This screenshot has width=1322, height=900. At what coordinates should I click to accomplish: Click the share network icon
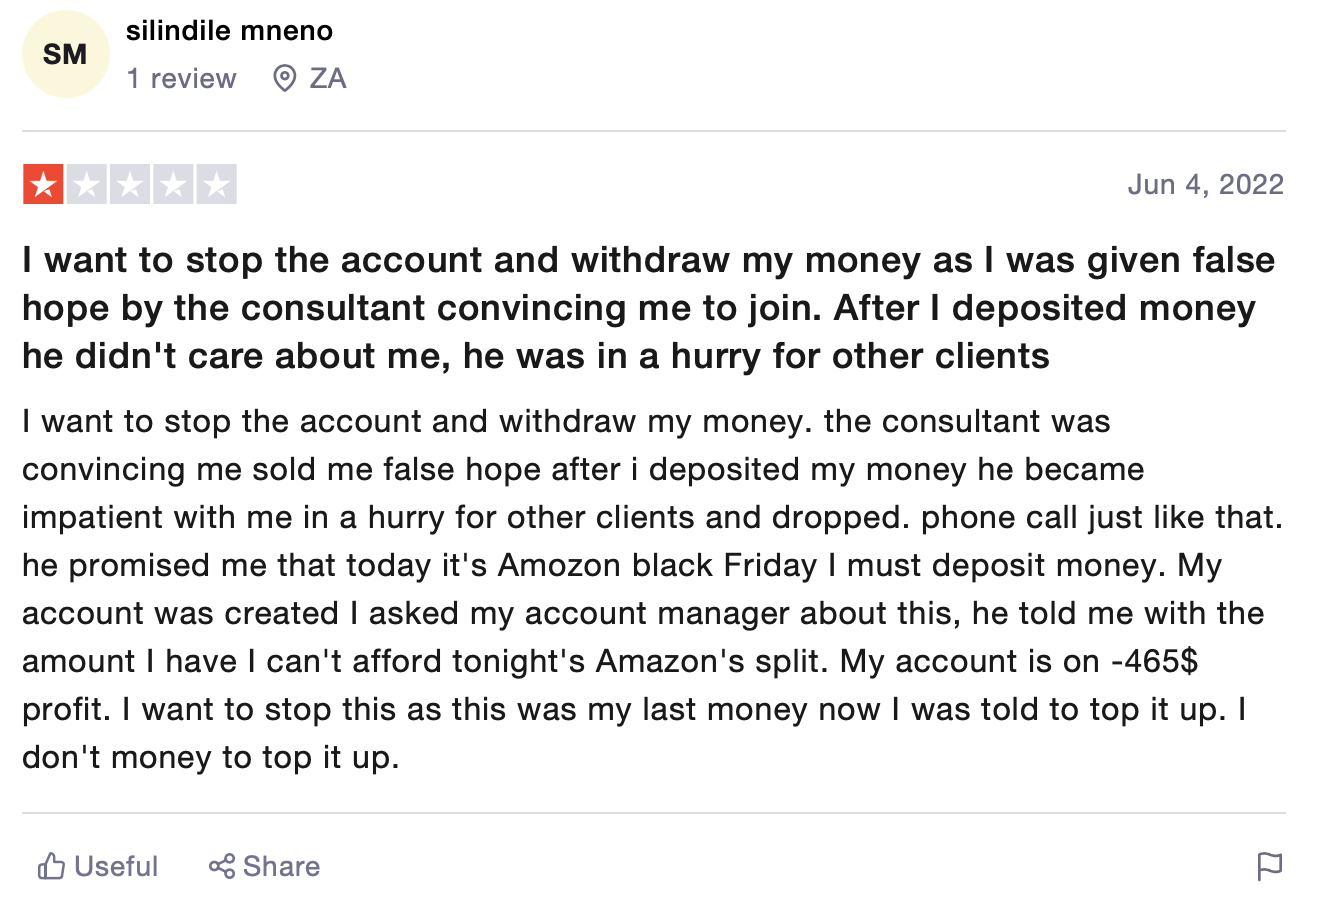tap(221, 866)
